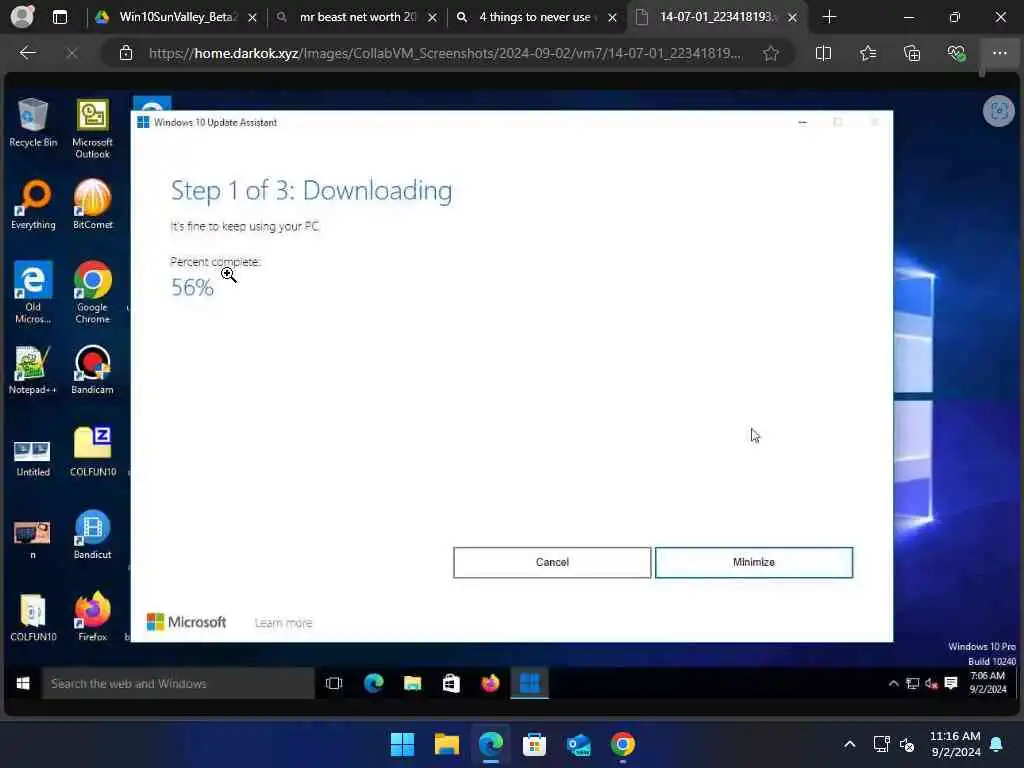Open the Untitled desktop file
The height and width of the screenshot is (768, 1024).
33,457
